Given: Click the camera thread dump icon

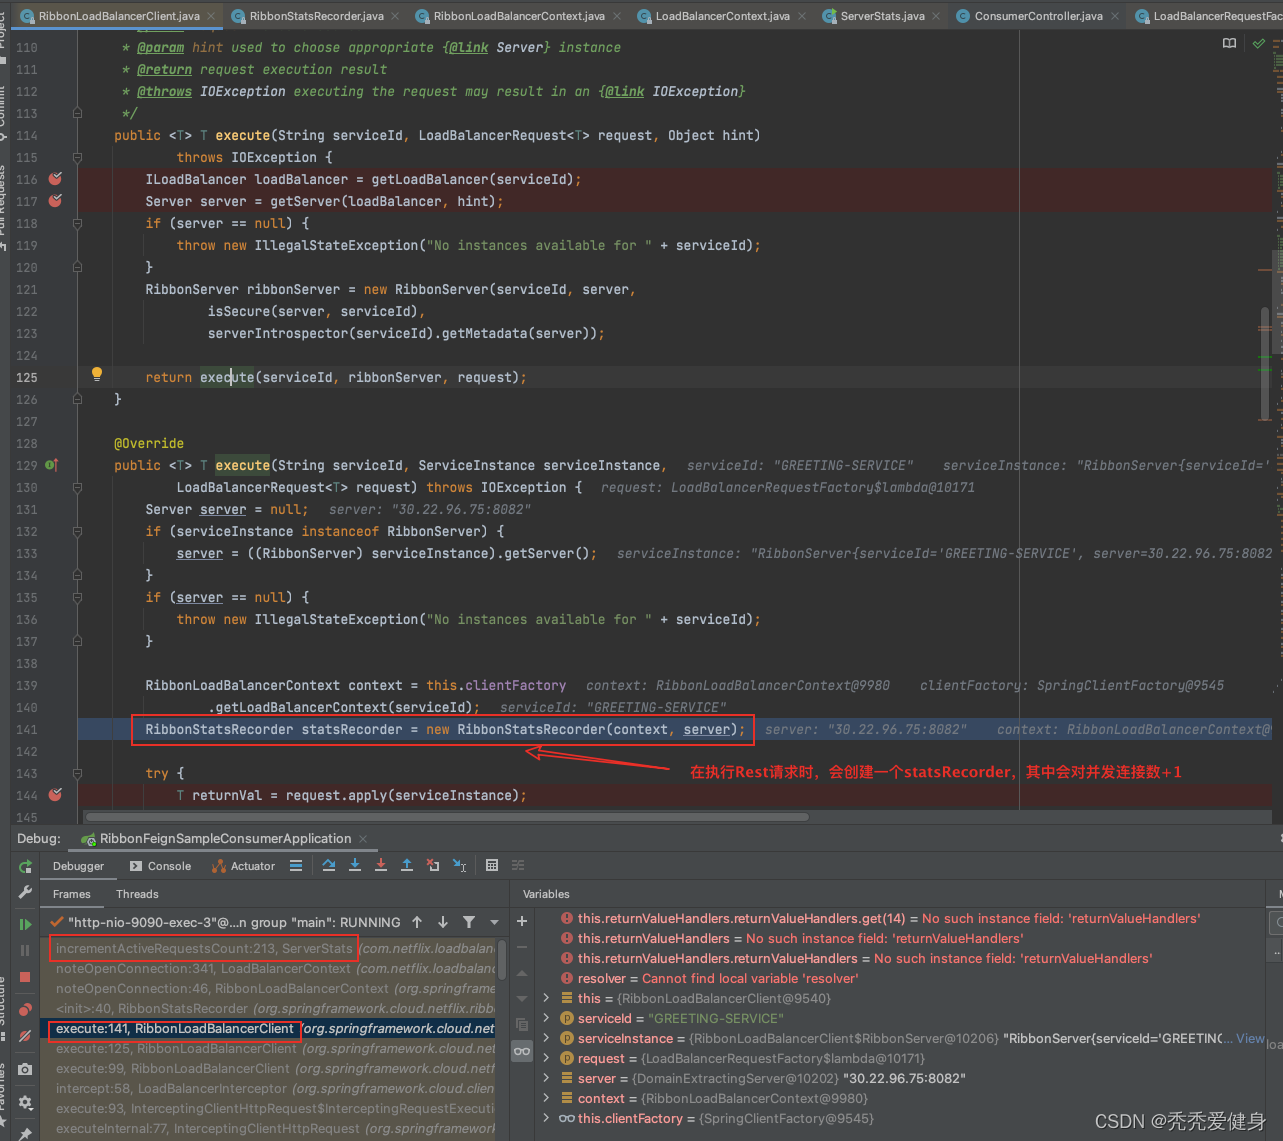Looking at the screenshot, I should 25,1069.
